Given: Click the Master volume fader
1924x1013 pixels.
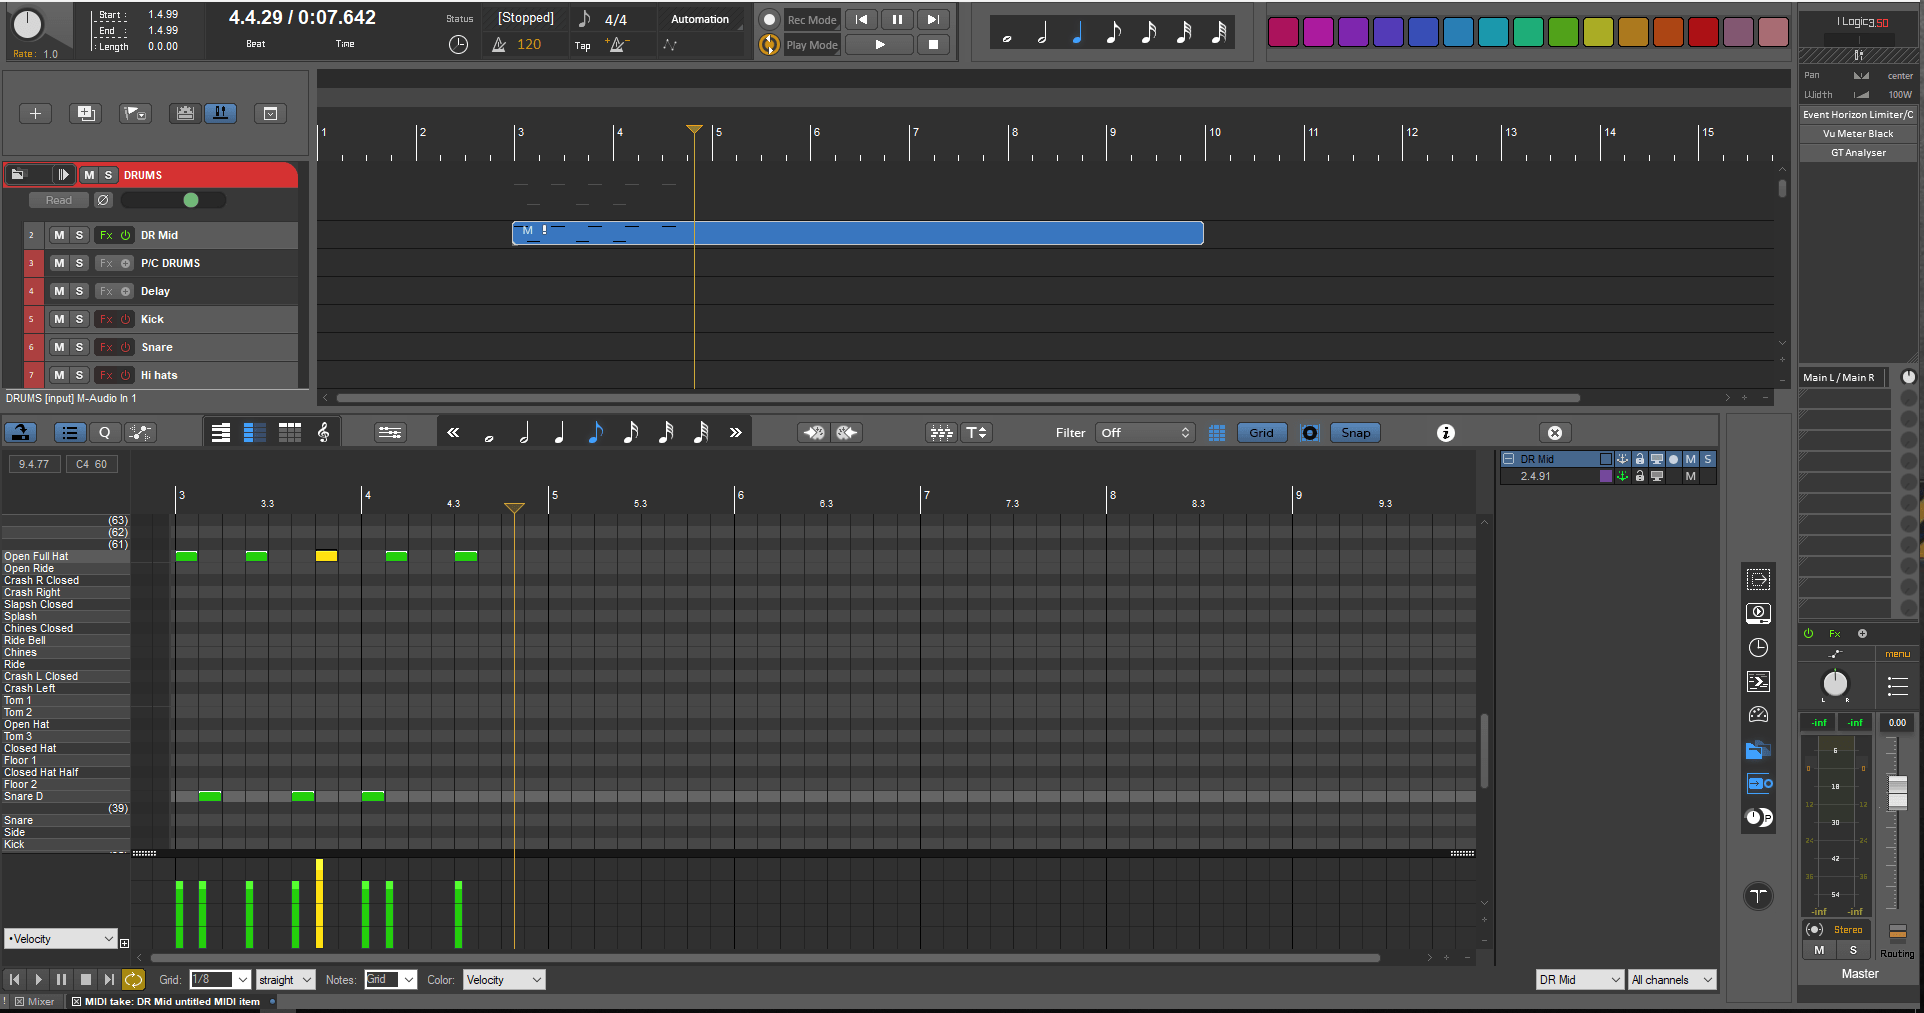Looking at the screenshot, I should pyautogui.click(x=1897, y=792).
